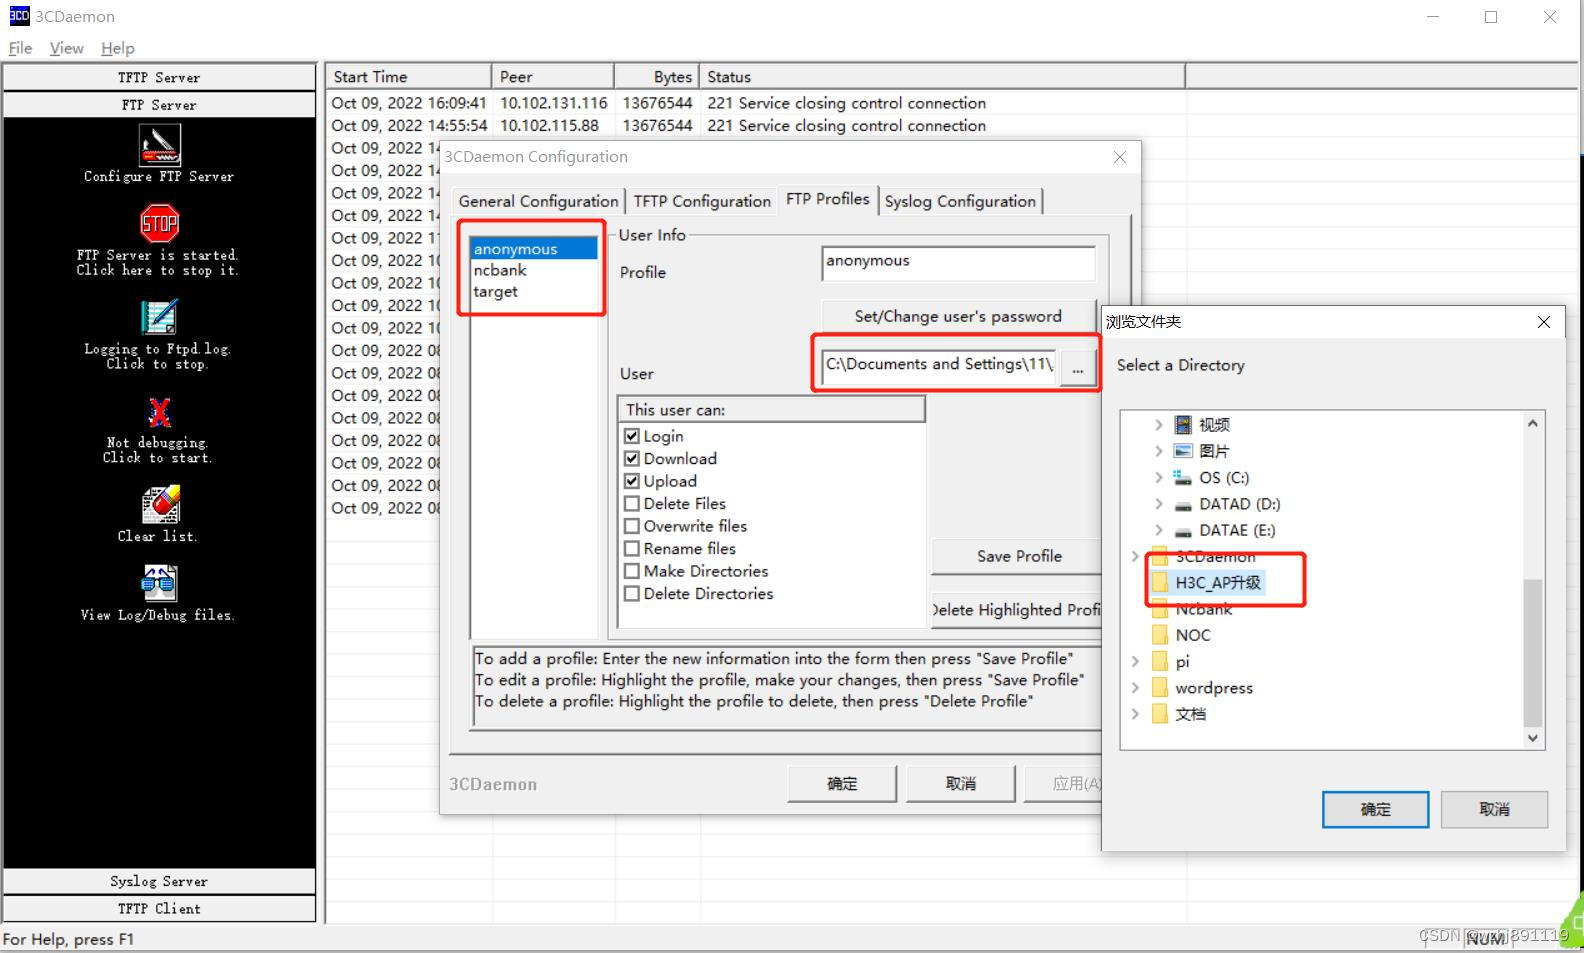Select the H3C_AP升级 folder
The width and height of the screenshot is (1584, 953).
coord(1208,582)
